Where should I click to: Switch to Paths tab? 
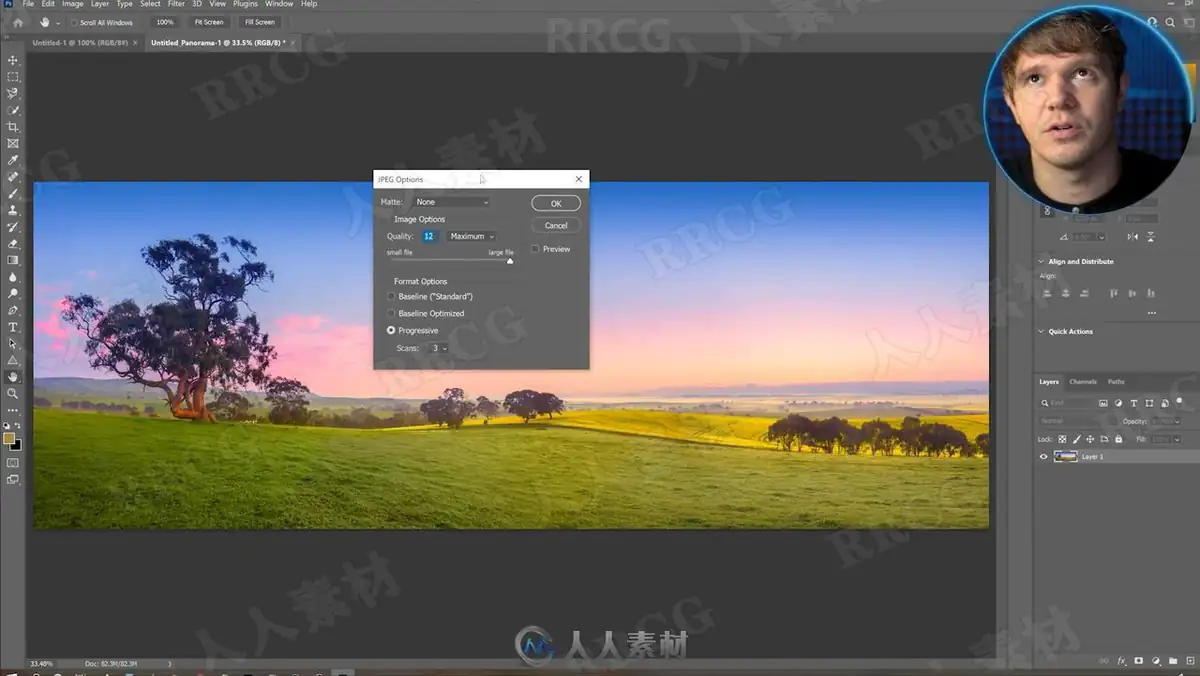coord(1116,382)
